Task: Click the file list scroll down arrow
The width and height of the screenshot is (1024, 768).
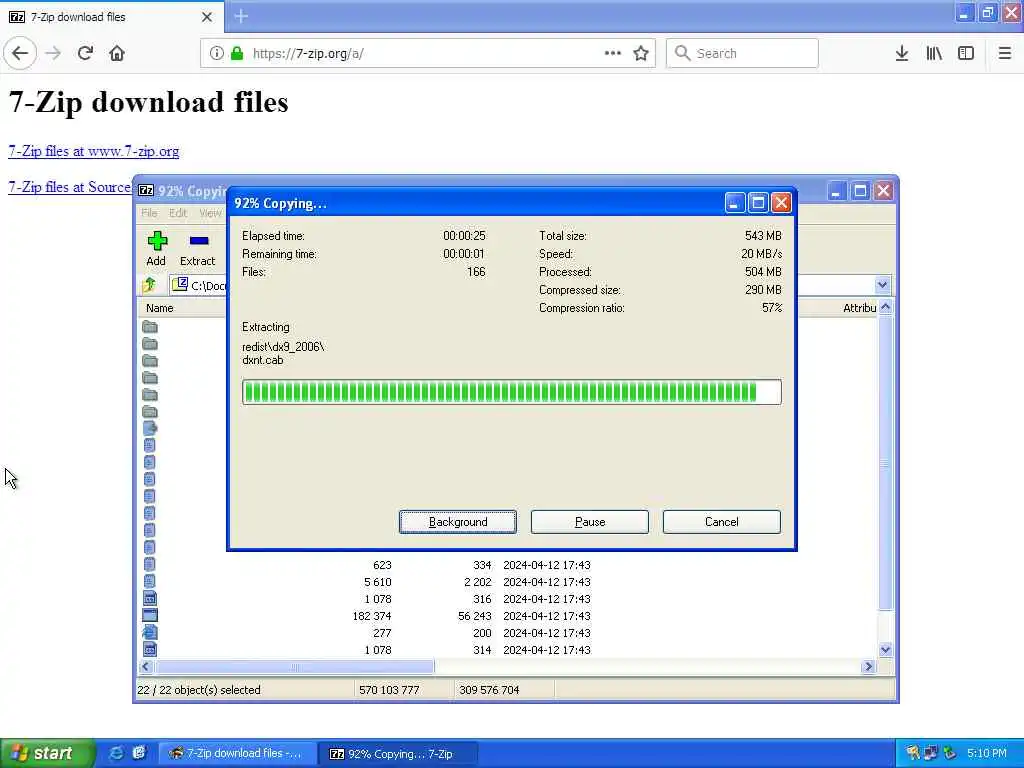Action: tap(886, 650)
